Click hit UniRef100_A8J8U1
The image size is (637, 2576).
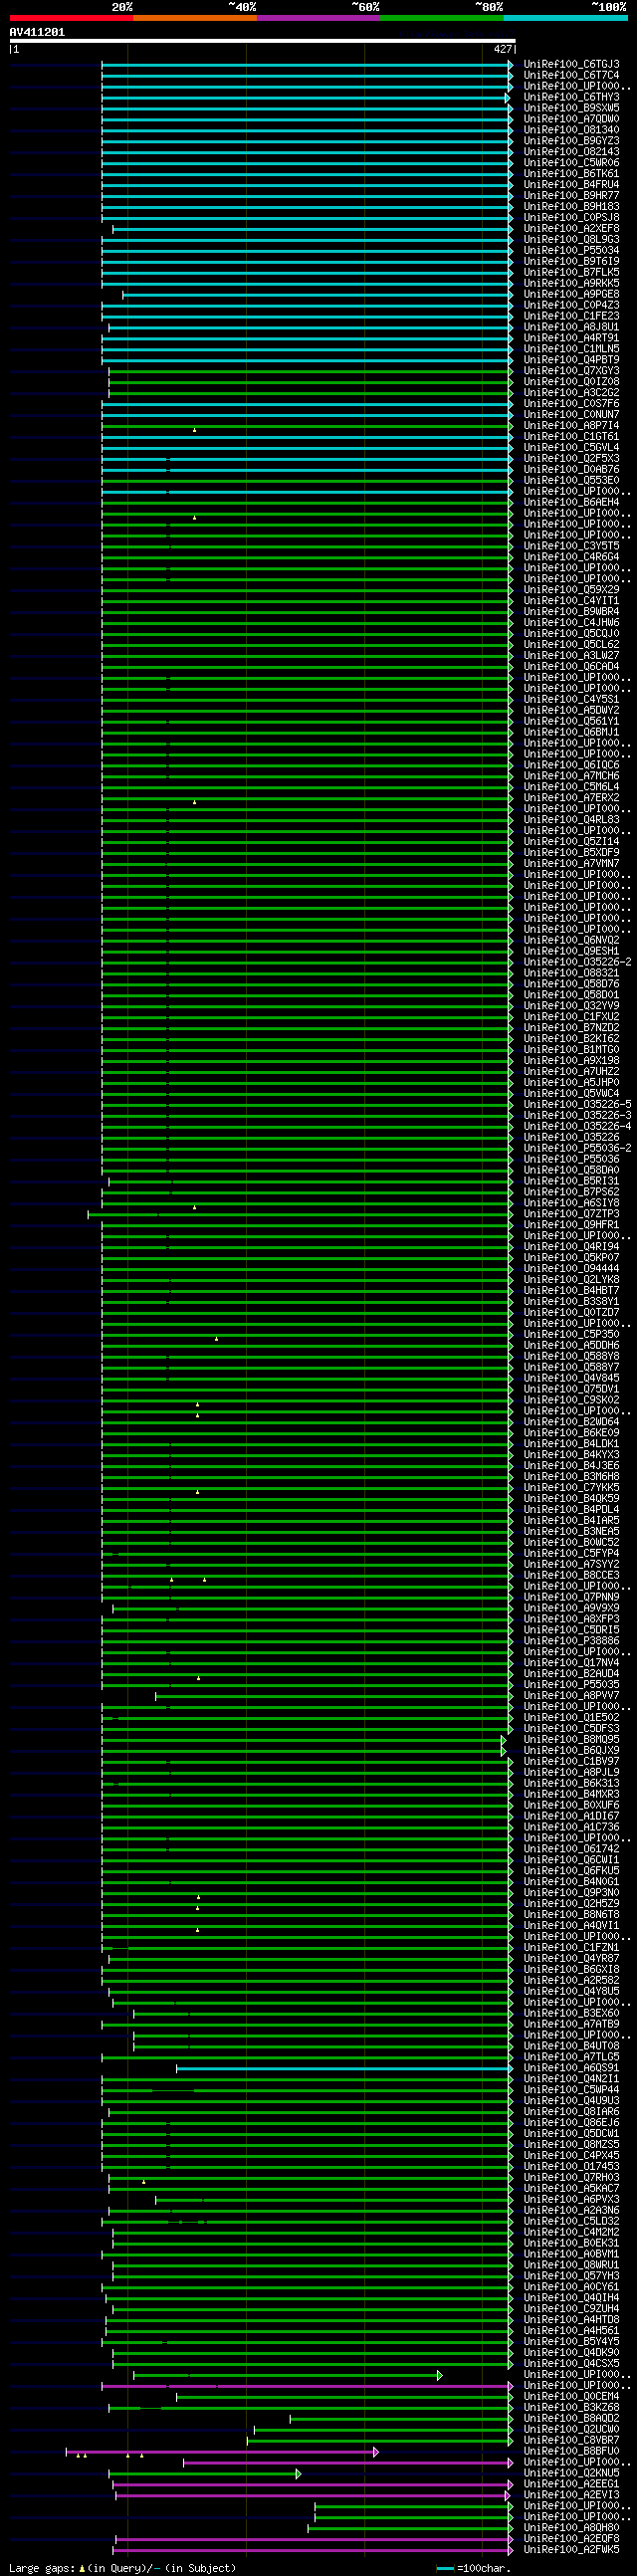coord(571,328)
